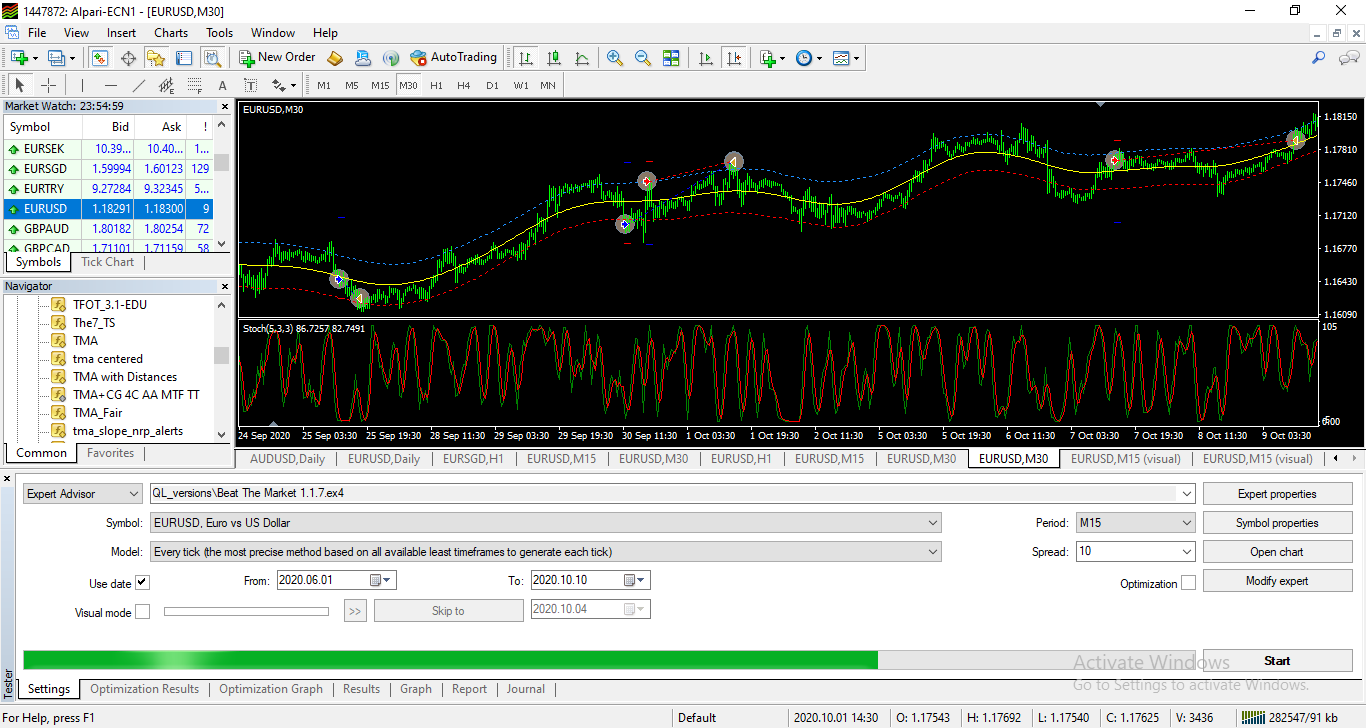Click the Expert properties button

(1277, 494)
